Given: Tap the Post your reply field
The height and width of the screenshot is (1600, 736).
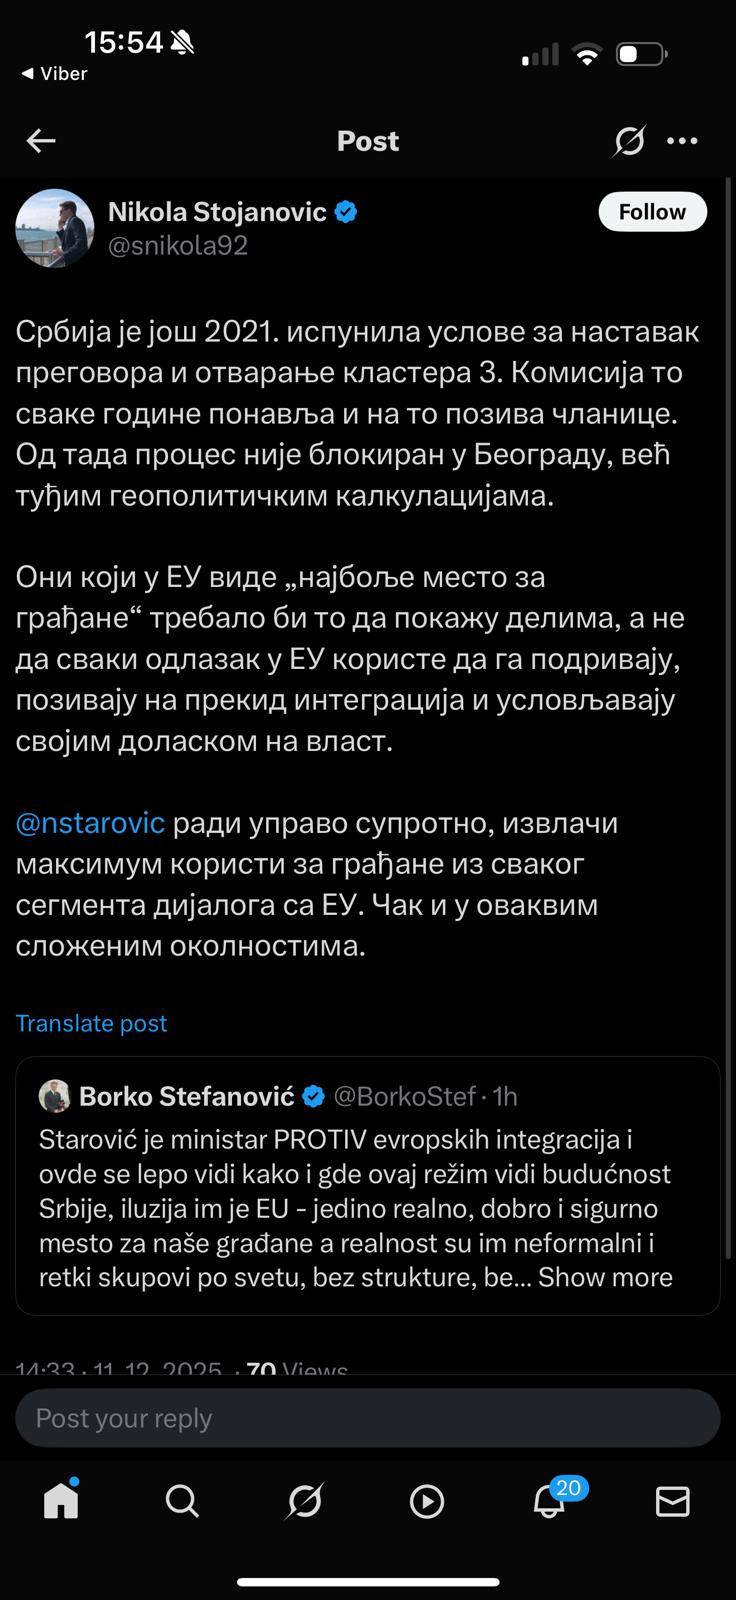Looking at the screenshot, I should 368,1418.
